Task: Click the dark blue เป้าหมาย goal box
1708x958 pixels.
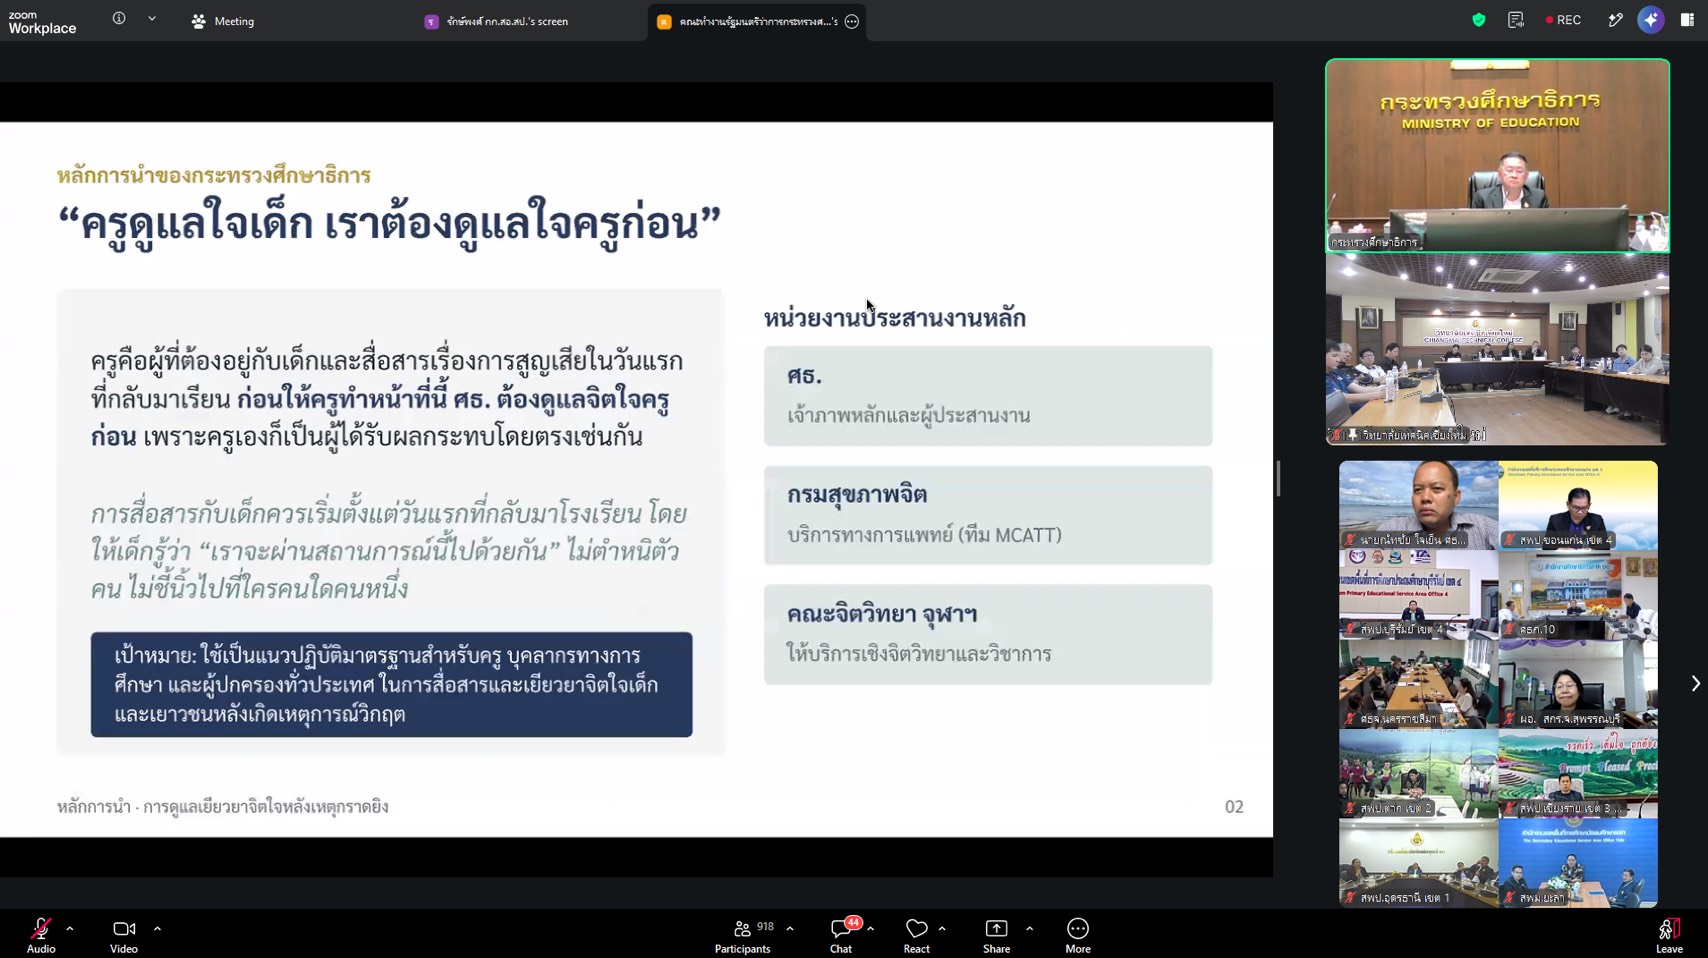Action: tap(391, 685)
